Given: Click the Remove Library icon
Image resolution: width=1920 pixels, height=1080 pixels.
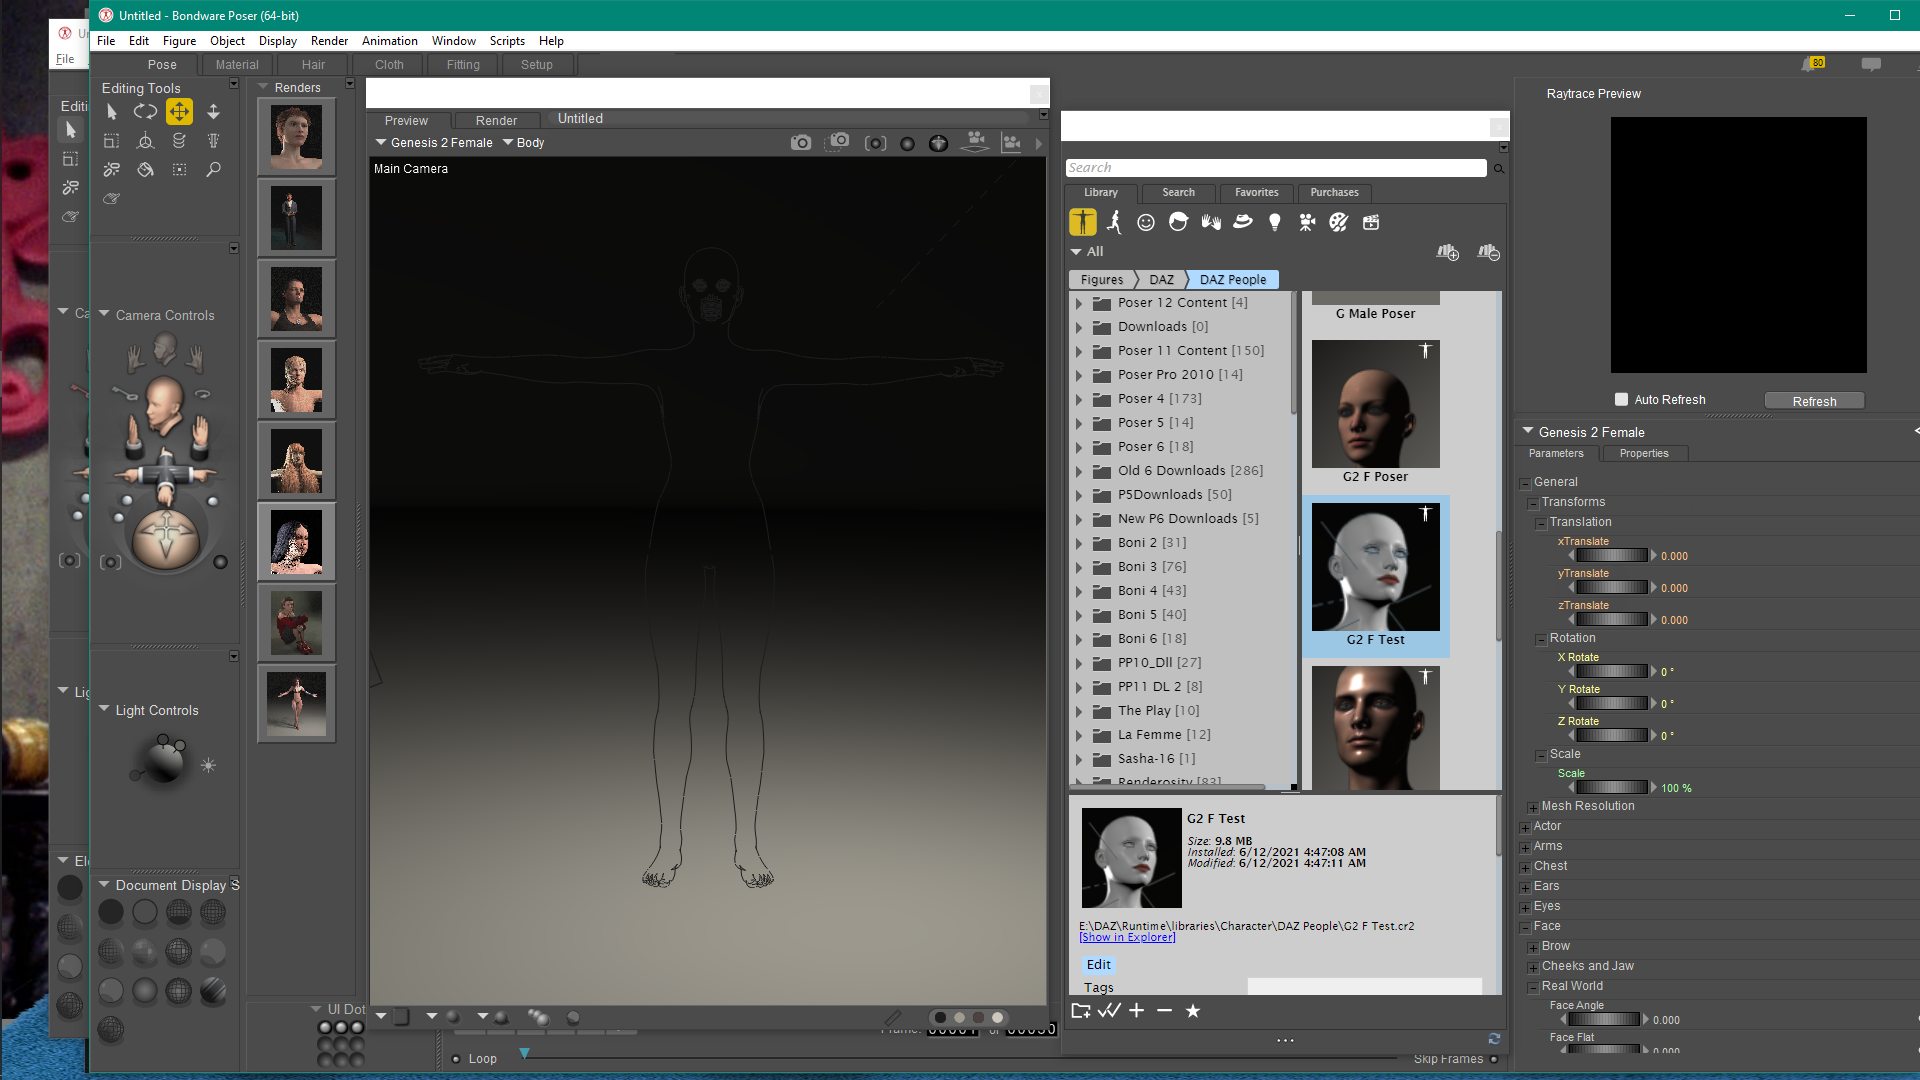Looking at the screenshot, I should (x=1488, y=252).
